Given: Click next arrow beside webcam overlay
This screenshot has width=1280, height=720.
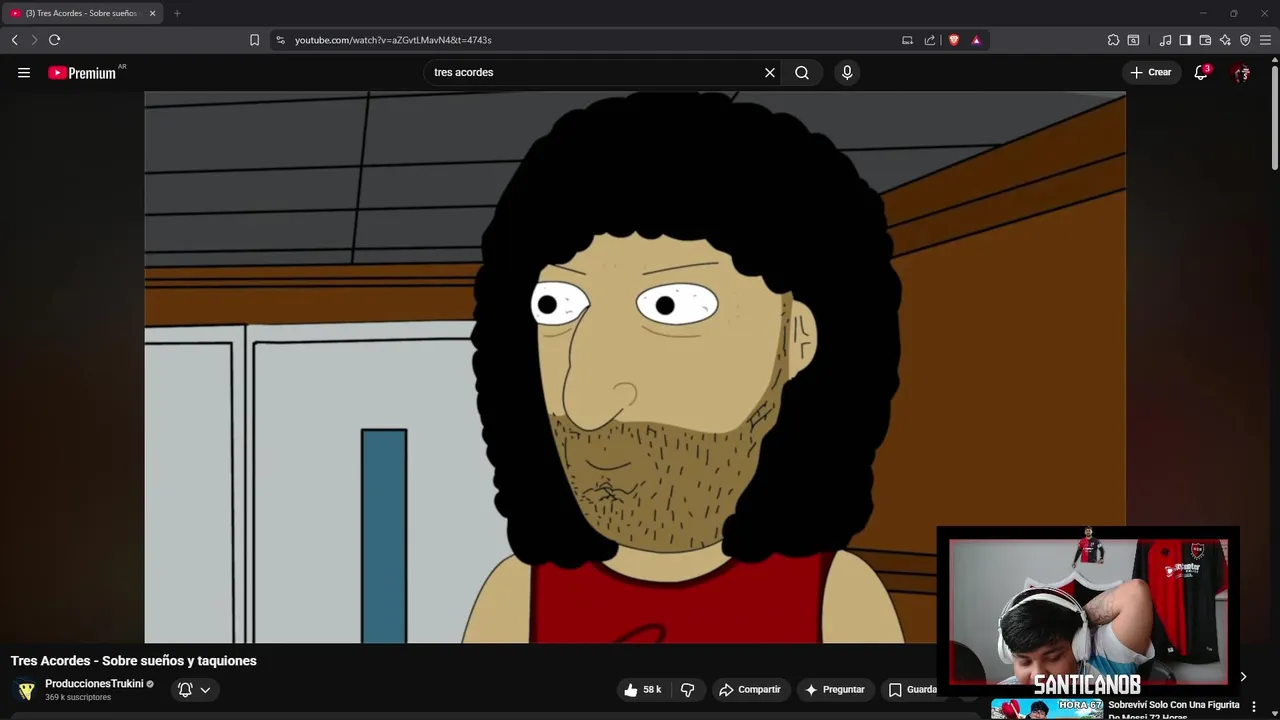Looking at the screenshot, I should point(1243,677).
